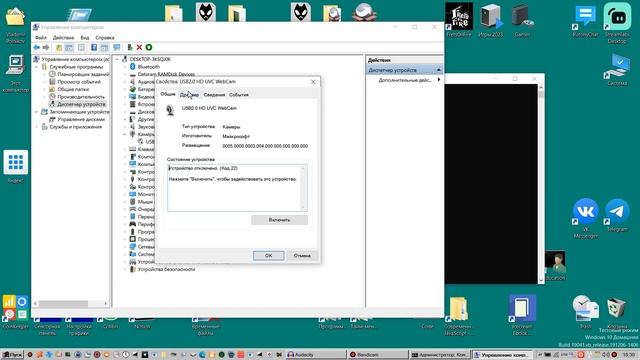Click Отмена in the webcam properties dialog
Image resolution: width=640 pixels, height=360 pixels.
(302, 256)
